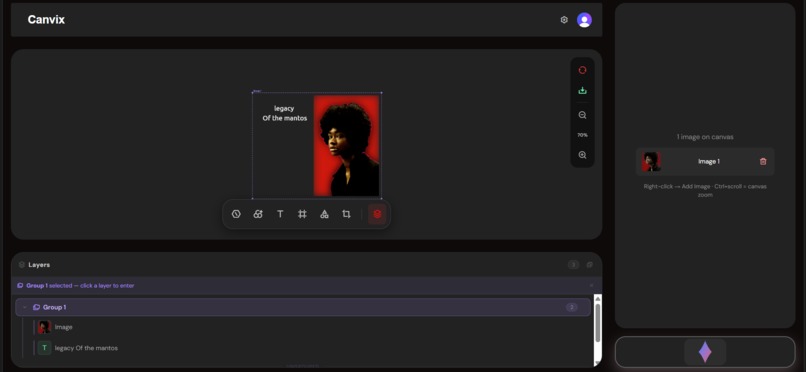Screen dimensions: 806x372
Task: Open the shapes tool
Action: pyautogui.click(x=324, y=214)
